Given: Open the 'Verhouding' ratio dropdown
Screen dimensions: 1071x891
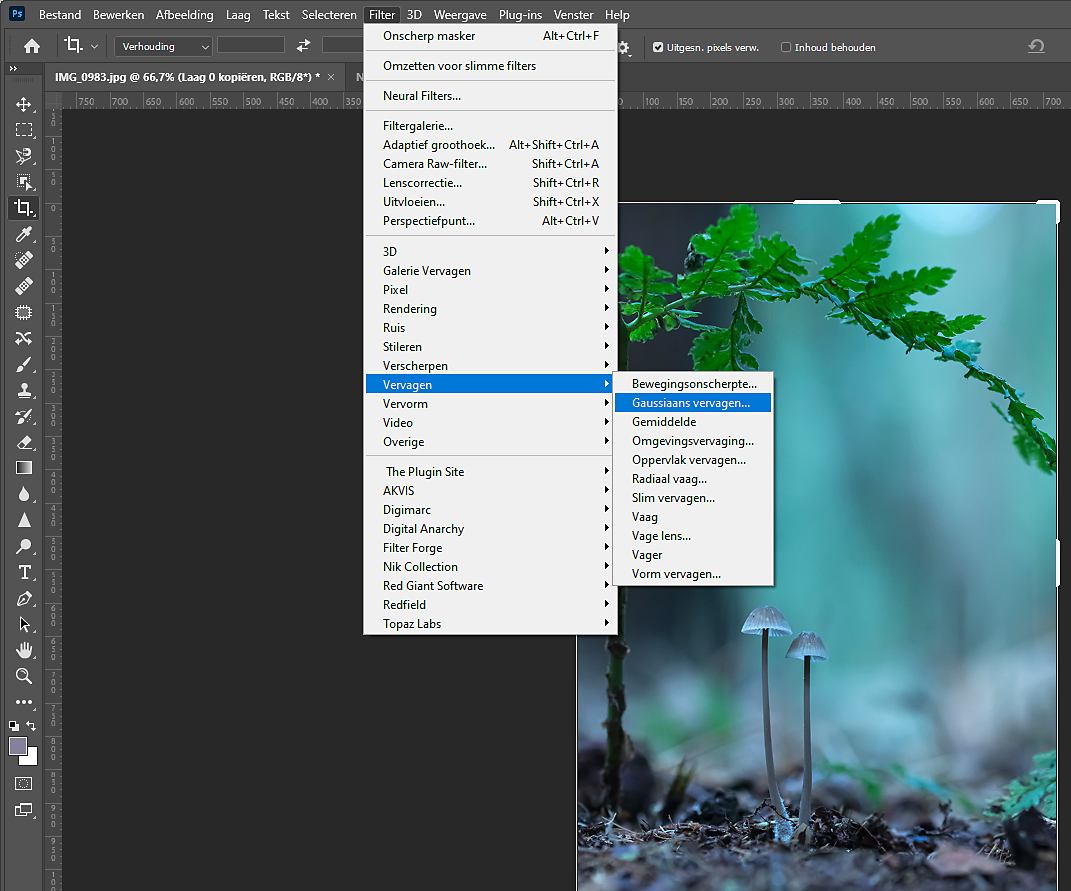Looking at the screenshot, I should coord(163,46).
